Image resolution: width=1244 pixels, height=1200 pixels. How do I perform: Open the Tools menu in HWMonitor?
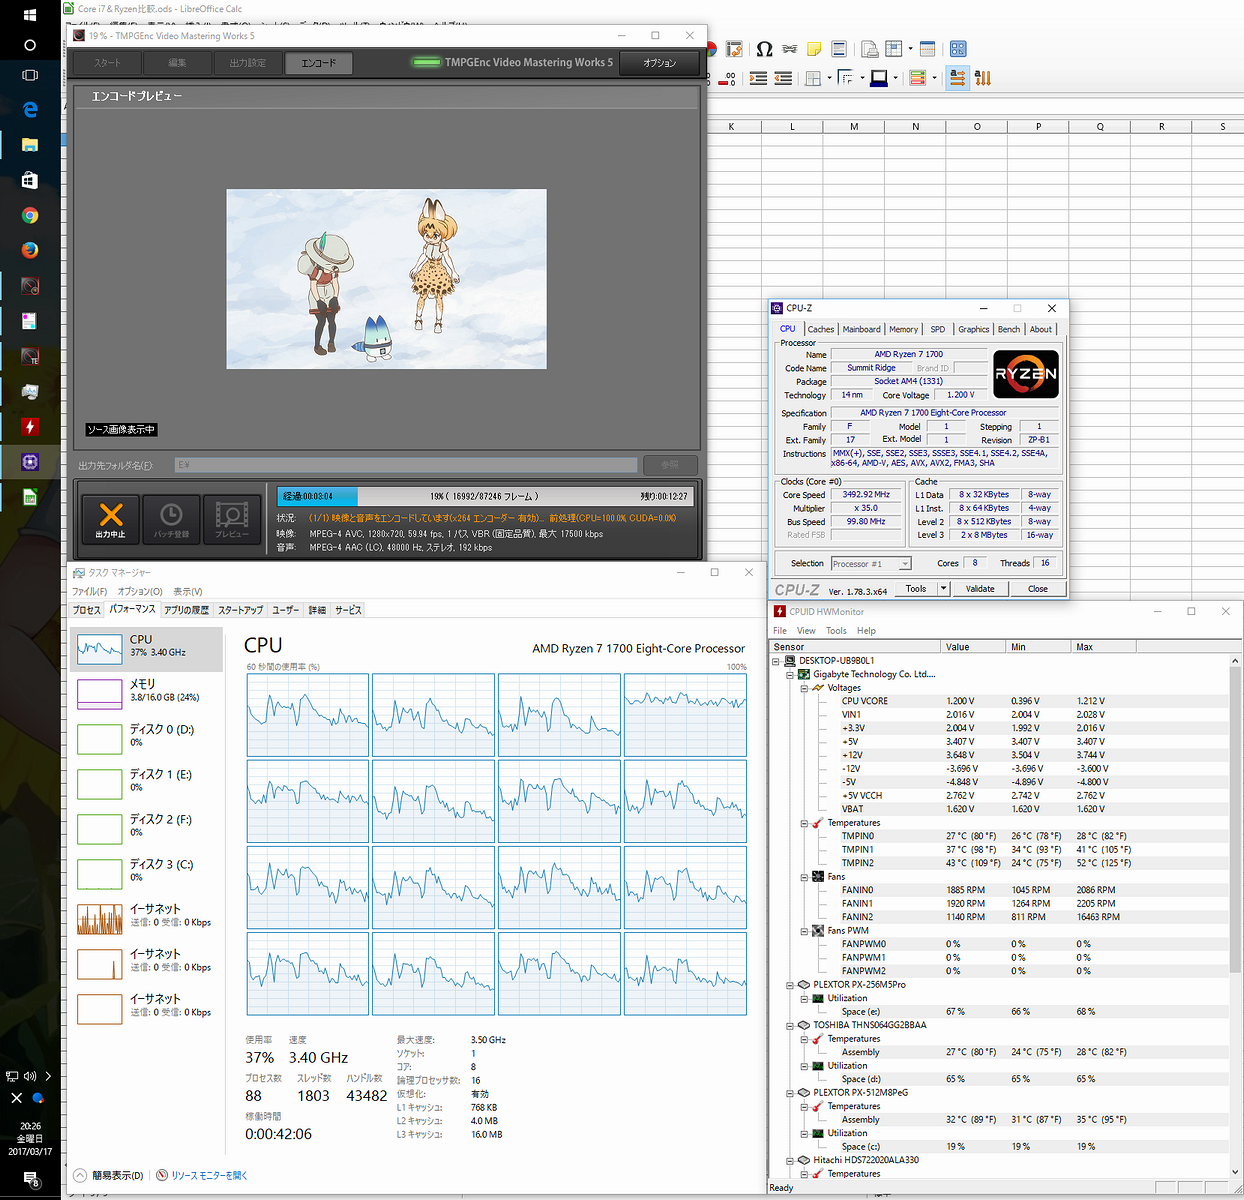click(836, 631)
